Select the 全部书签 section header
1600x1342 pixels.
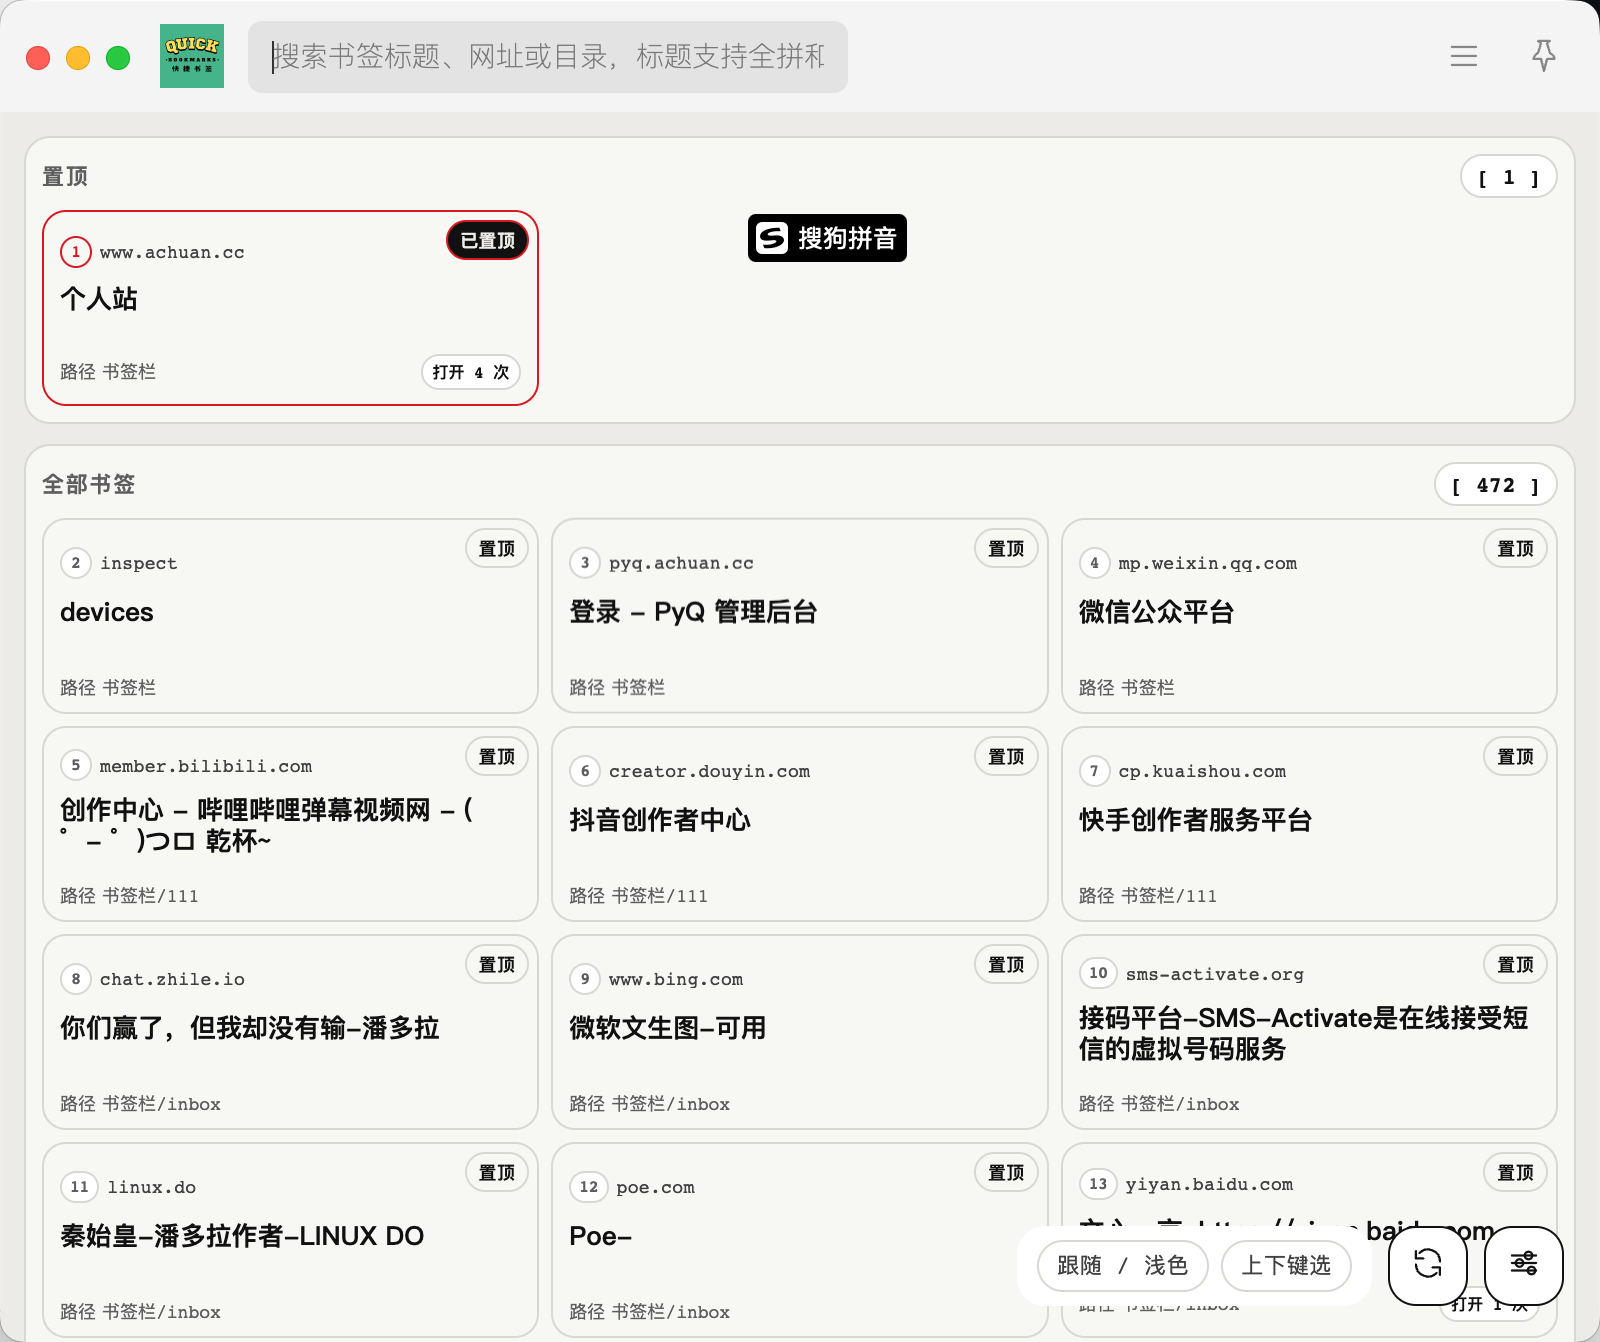pos(88,485)
